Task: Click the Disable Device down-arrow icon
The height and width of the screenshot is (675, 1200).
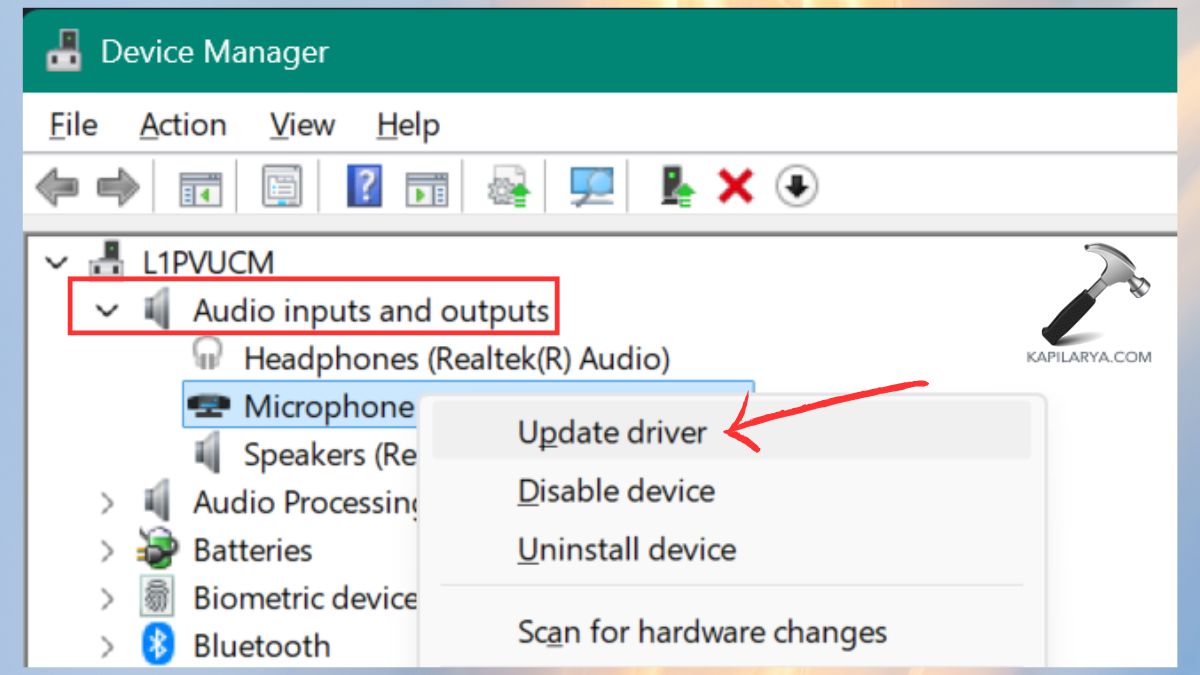Action: pyautogui.click(x=795, y=186)
